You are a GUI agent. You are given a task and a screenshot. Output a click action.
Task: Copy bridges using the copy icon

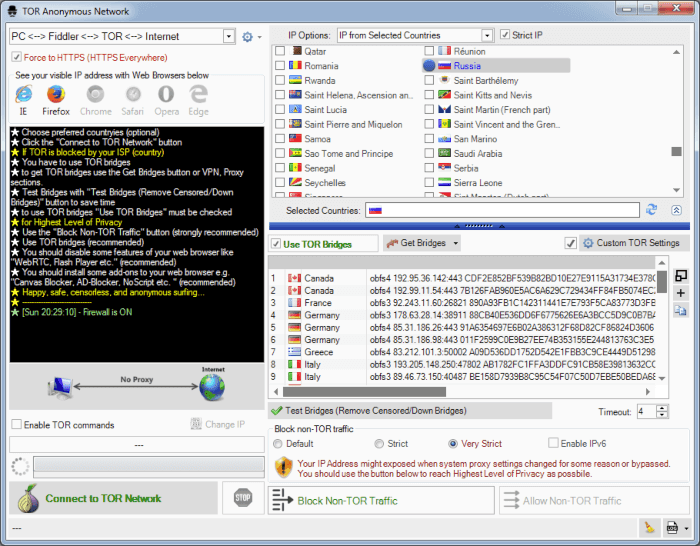tap(680, 310)
